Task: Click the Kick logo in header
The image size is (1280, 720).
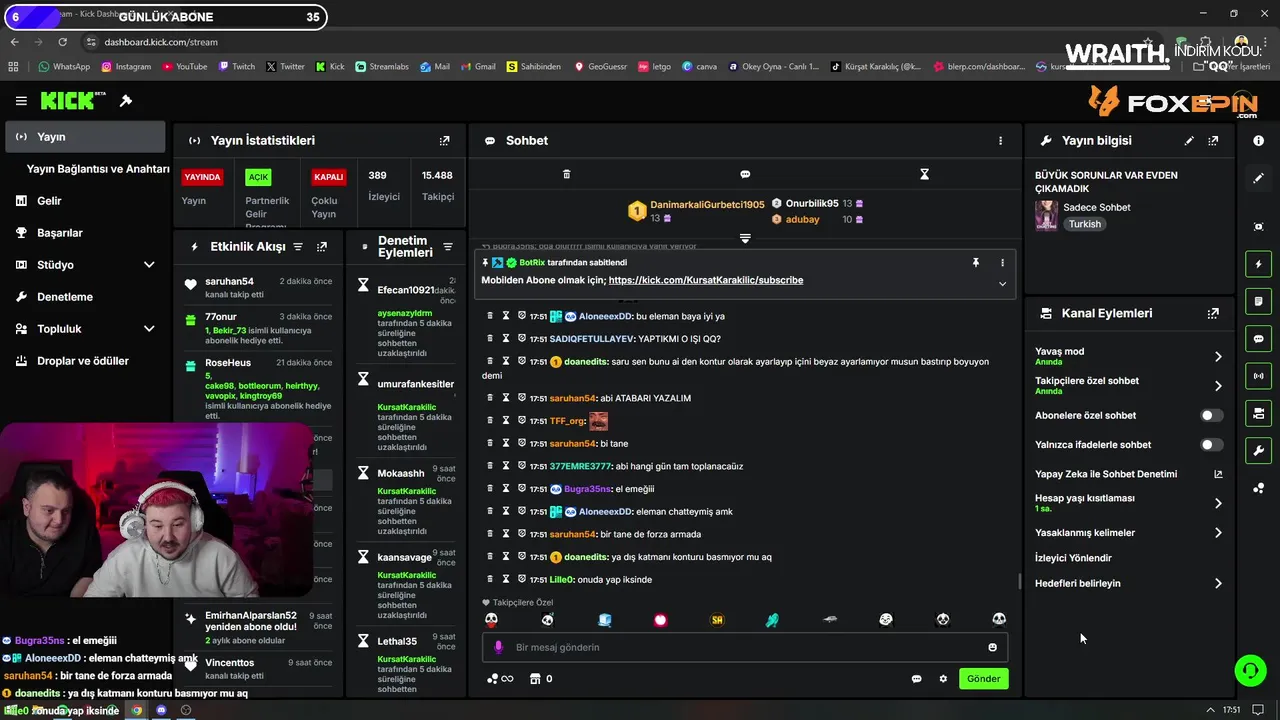Action: 73,101
